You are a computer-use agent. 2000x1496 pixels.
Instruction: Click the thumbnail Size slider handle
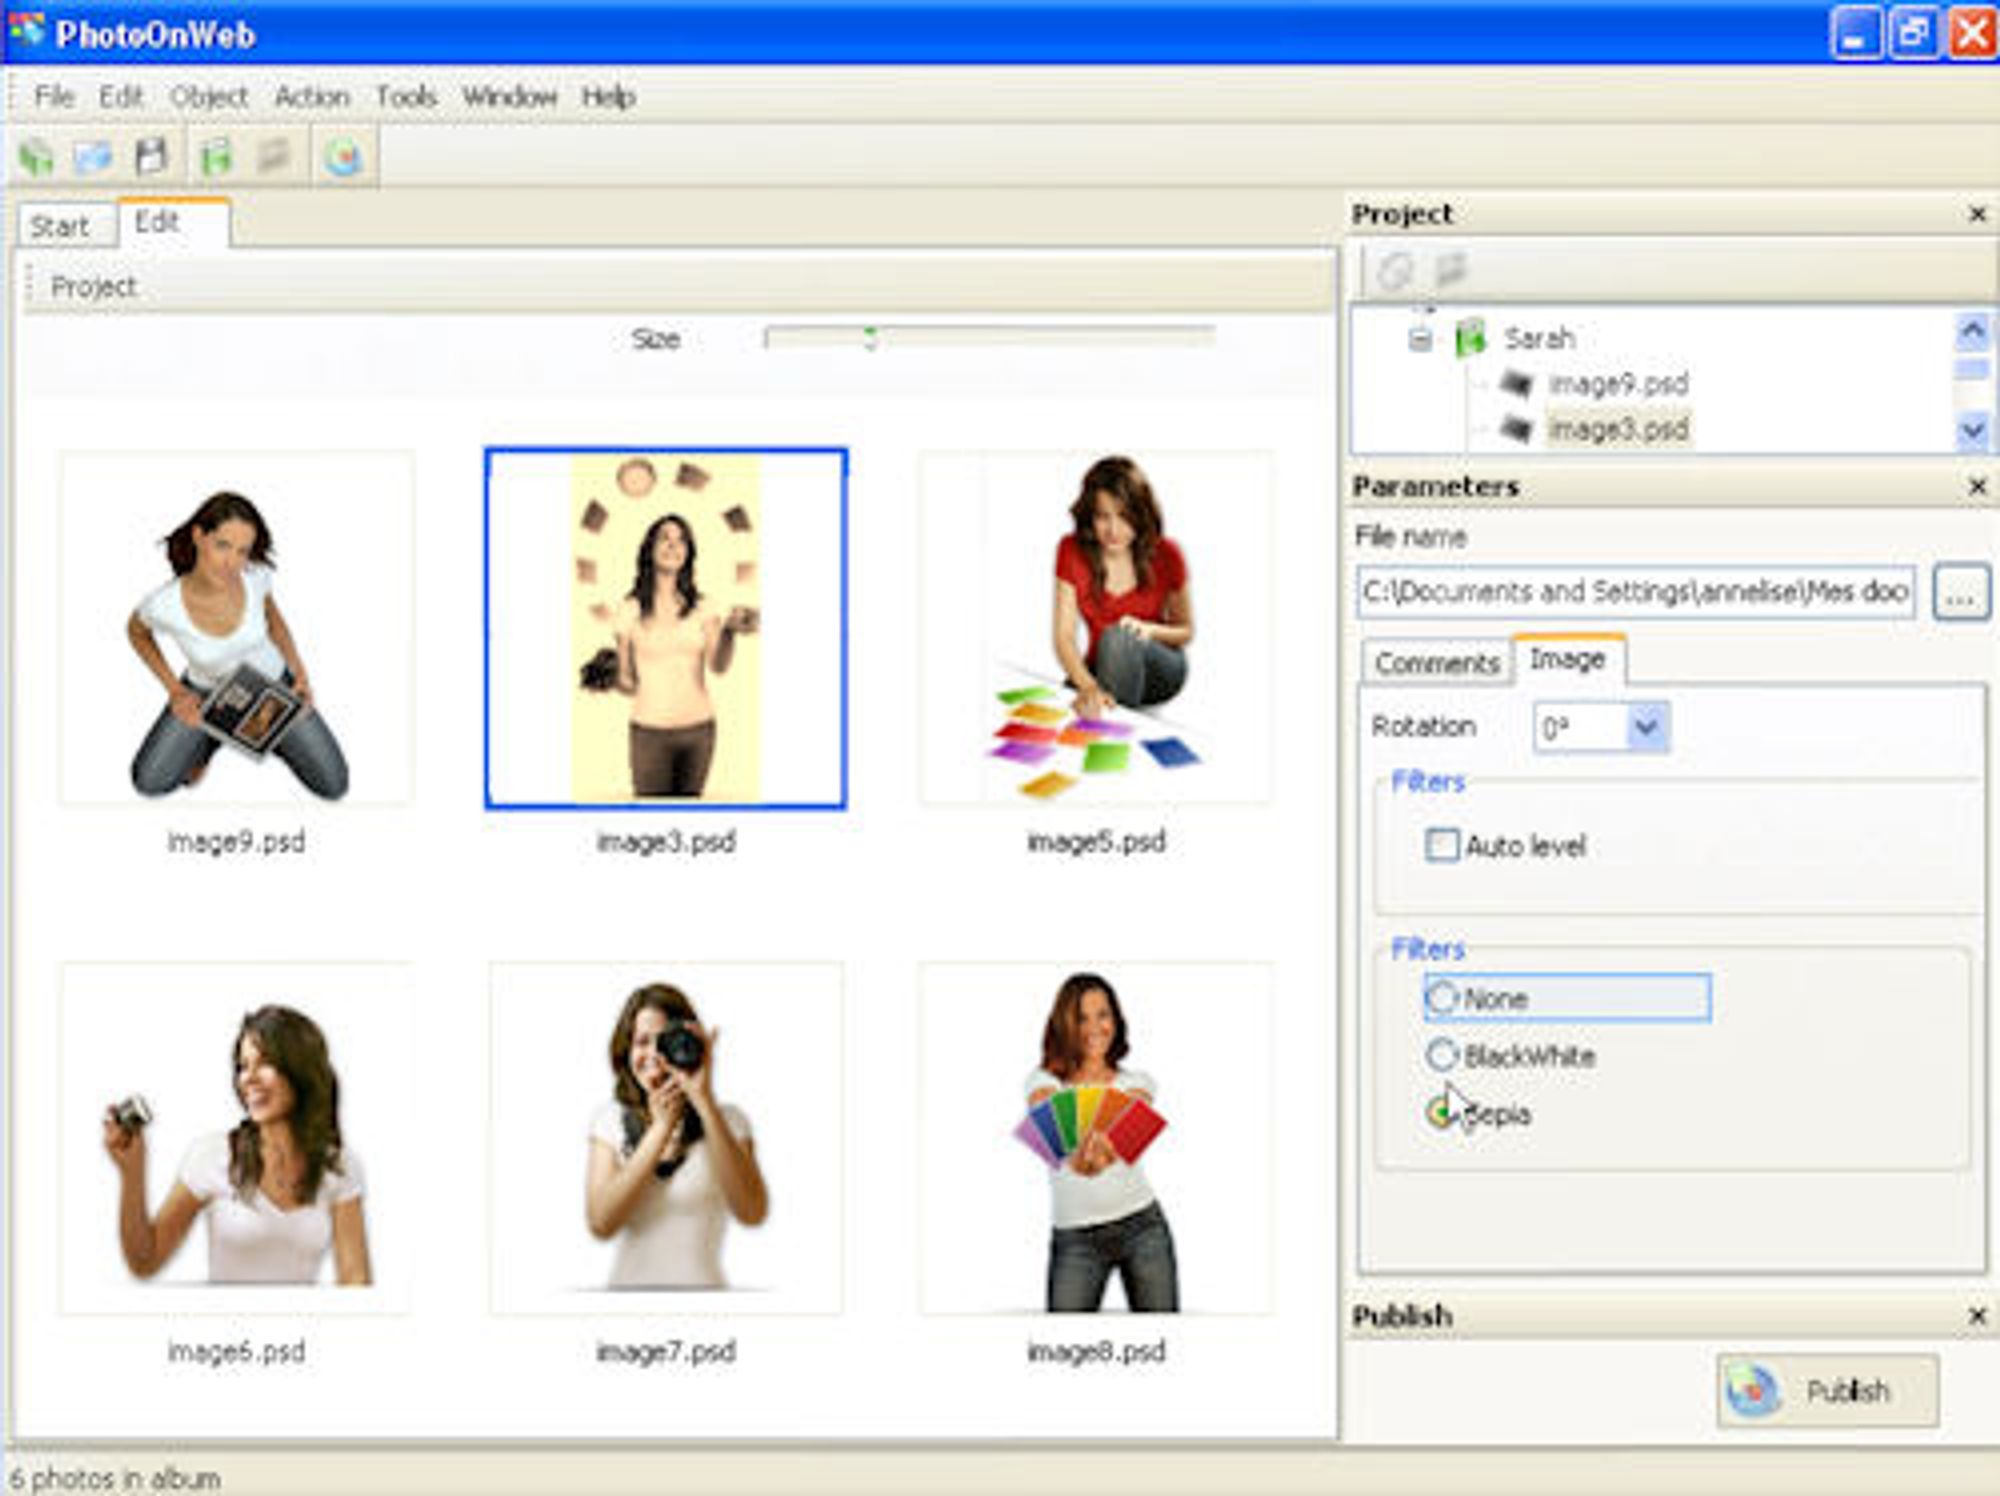tap(870, 338)
